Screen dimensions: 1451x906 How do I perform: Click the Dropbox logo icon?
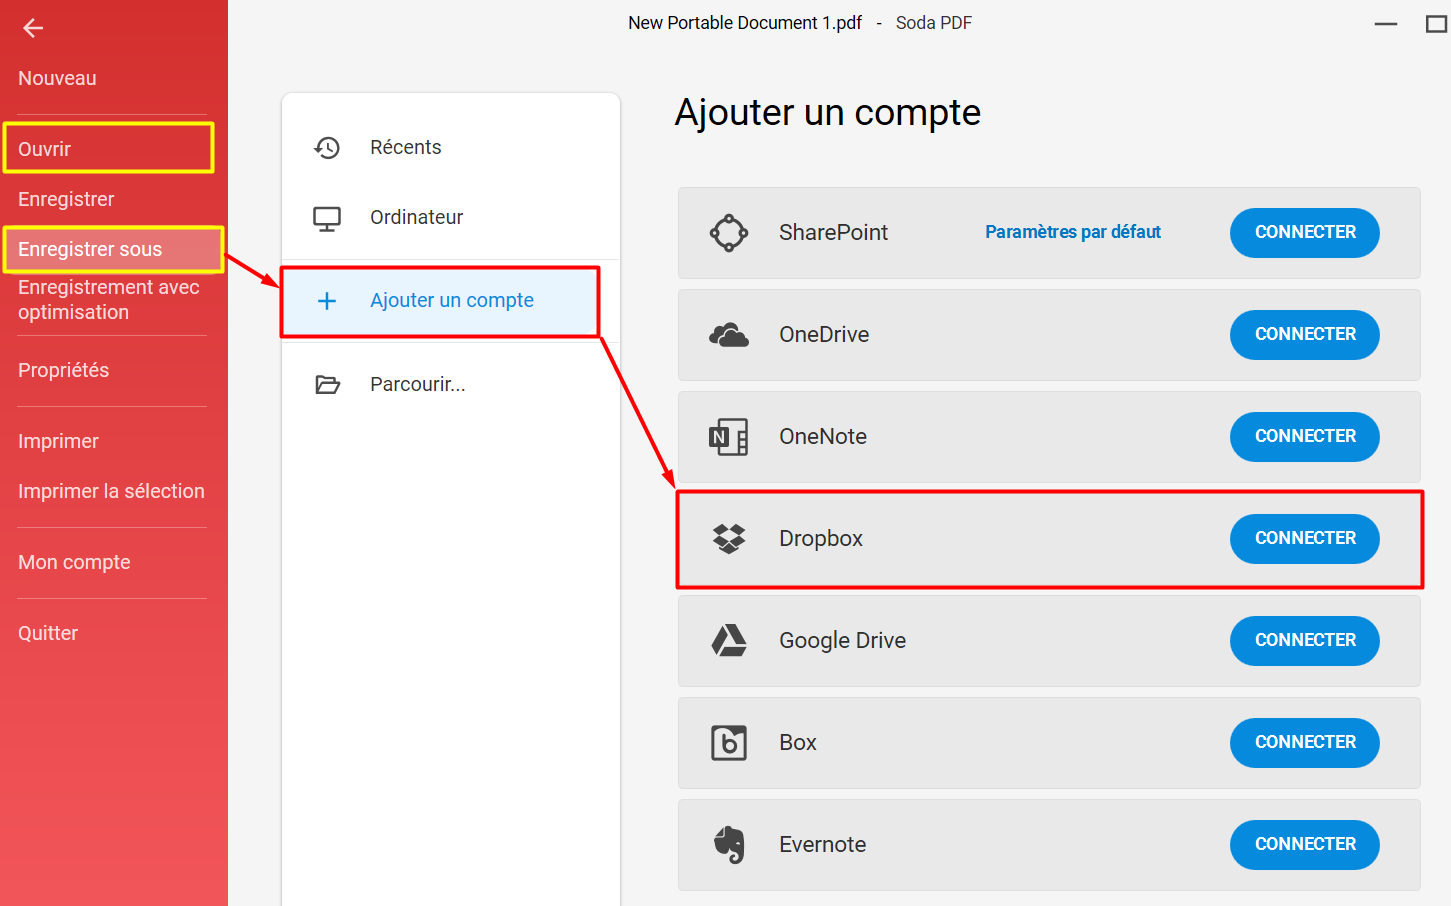tap(729, 539)
